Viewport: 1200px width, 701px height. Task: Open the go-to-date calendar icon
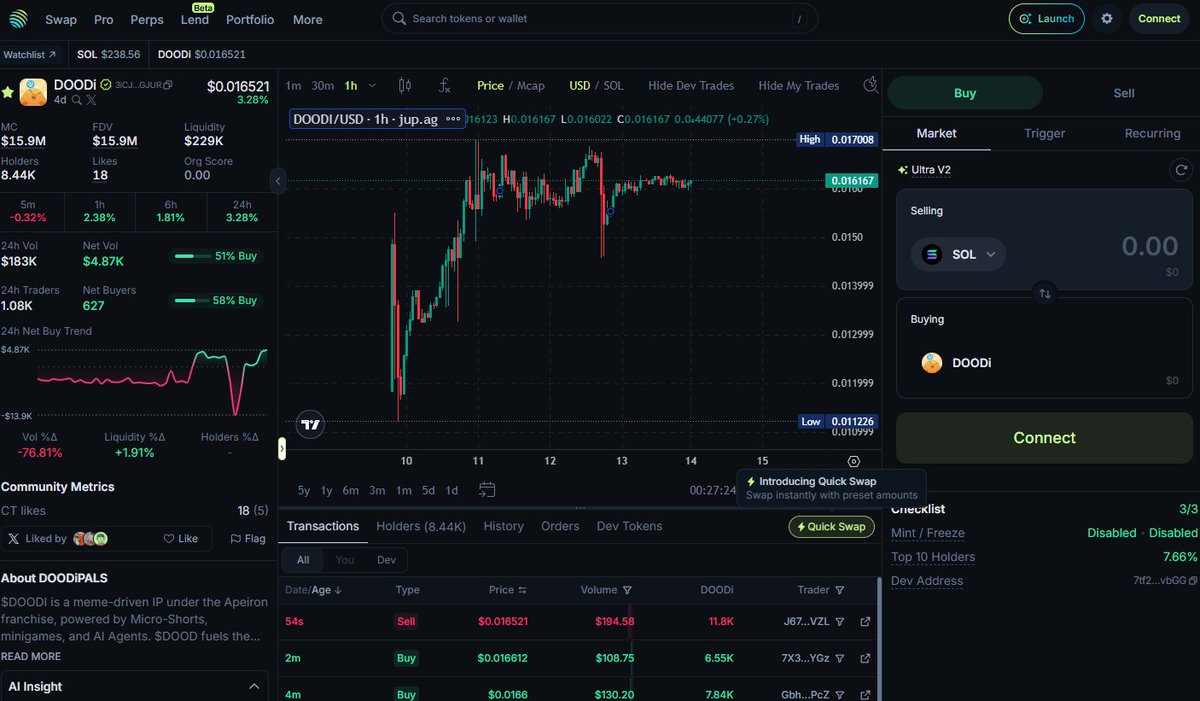487,490
